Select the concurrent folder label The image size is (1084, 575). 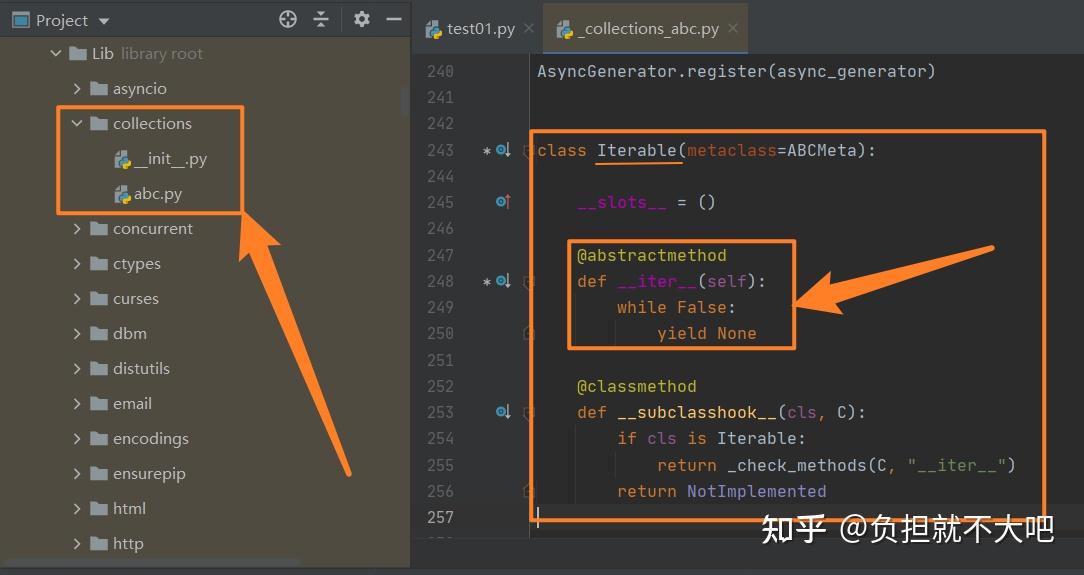(153, 228)
